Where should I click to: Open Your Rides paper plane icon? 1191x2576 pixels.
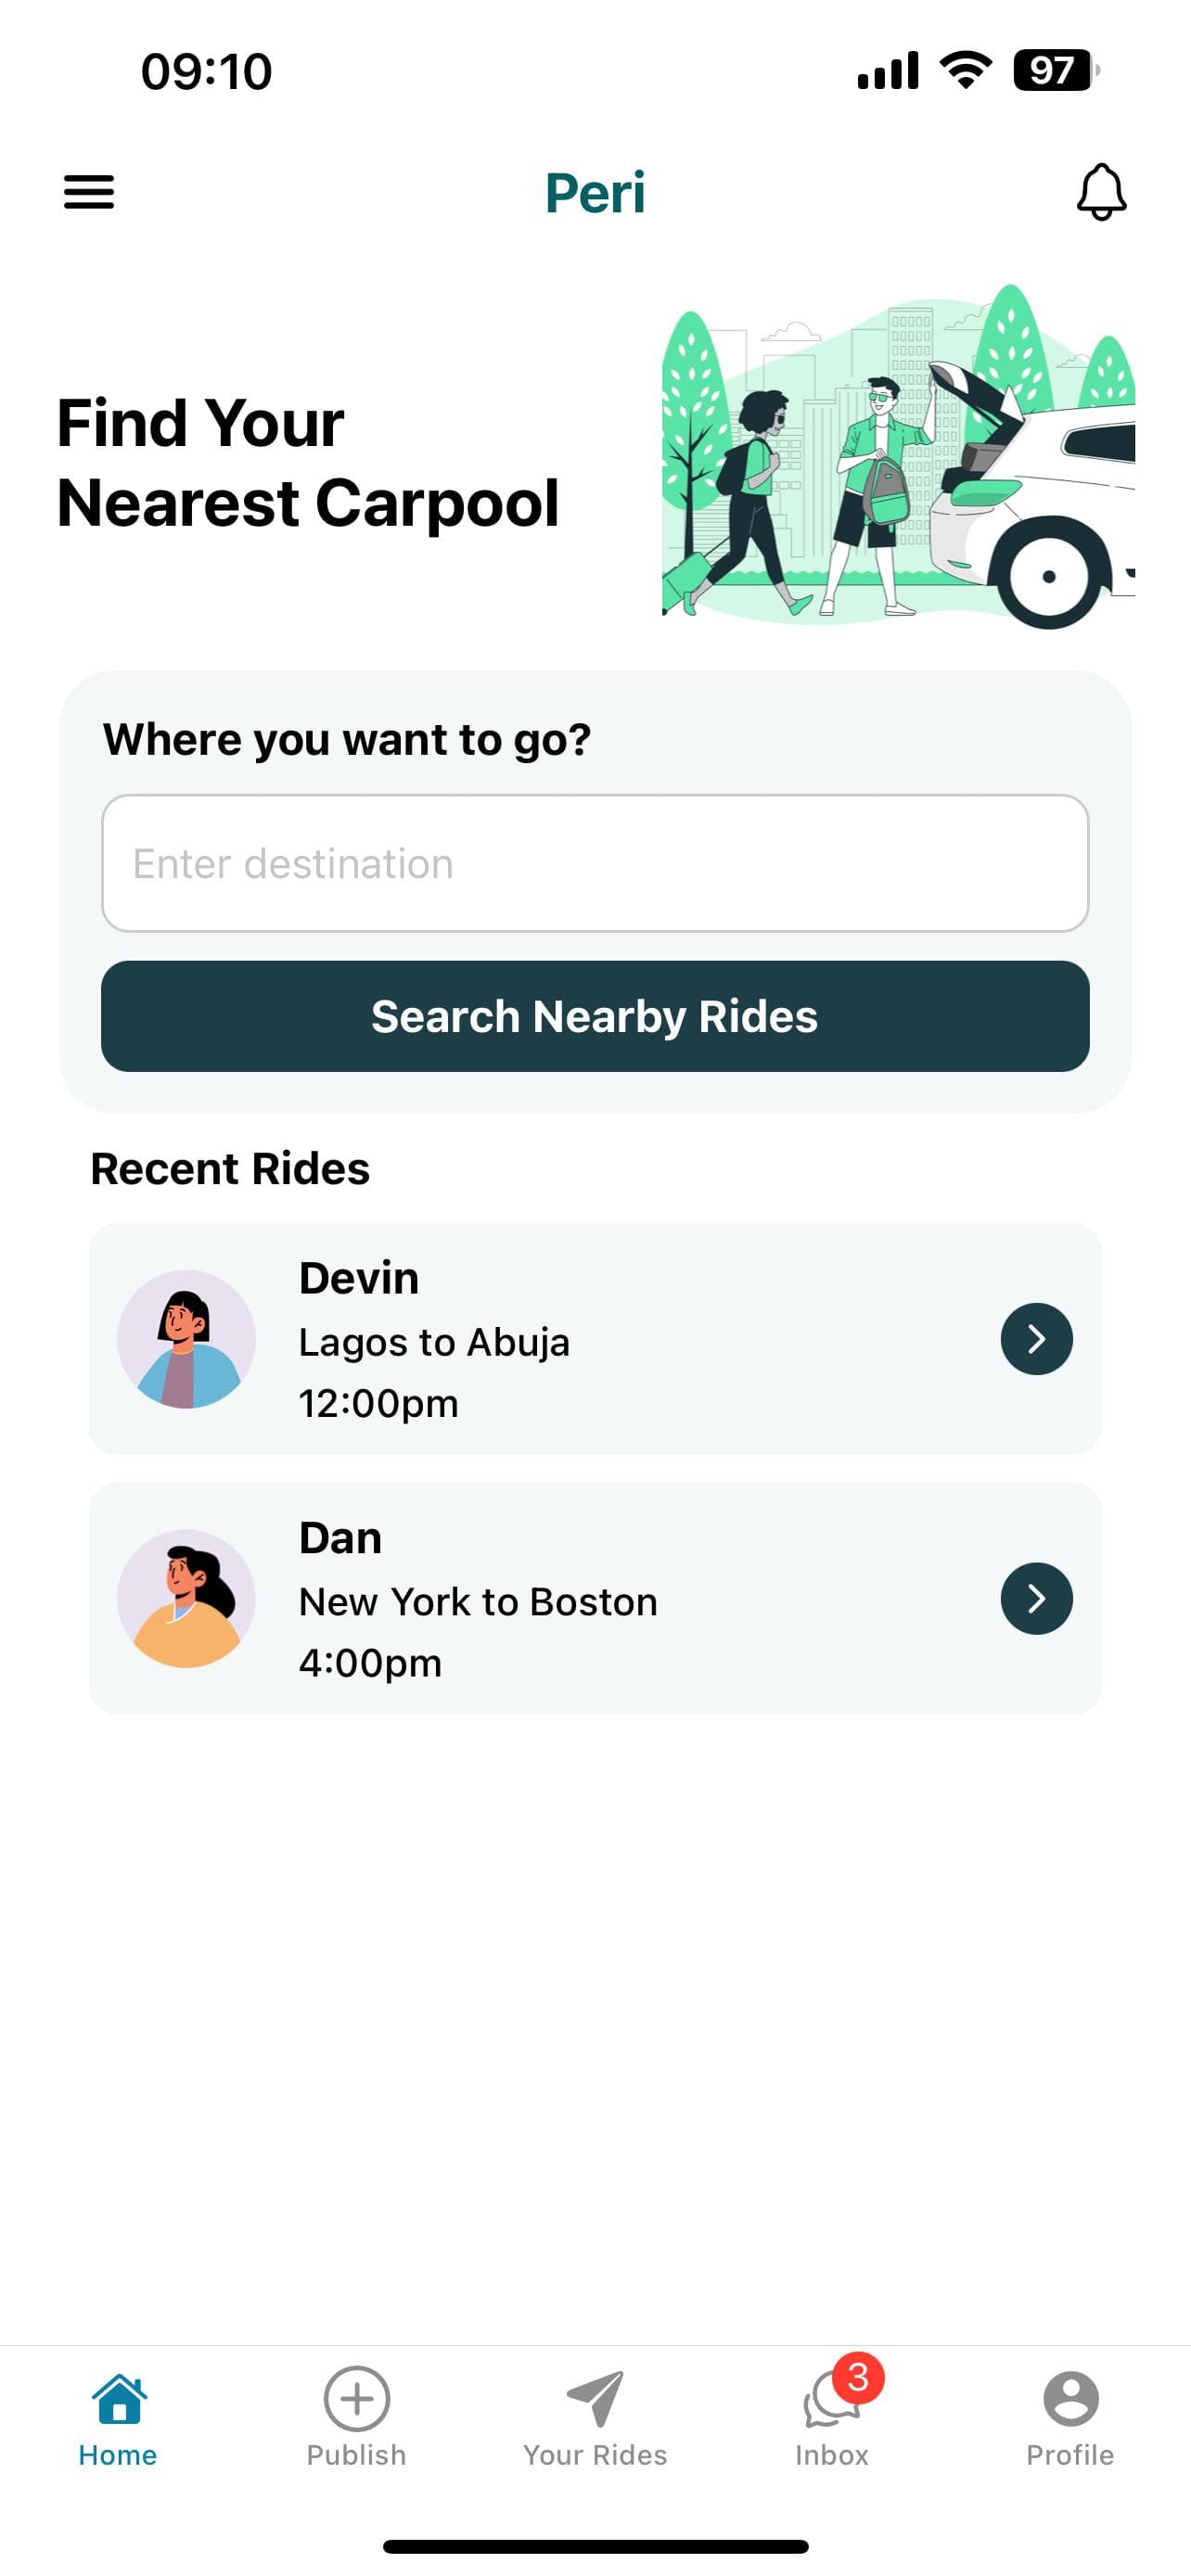[x=595, y=2398]
